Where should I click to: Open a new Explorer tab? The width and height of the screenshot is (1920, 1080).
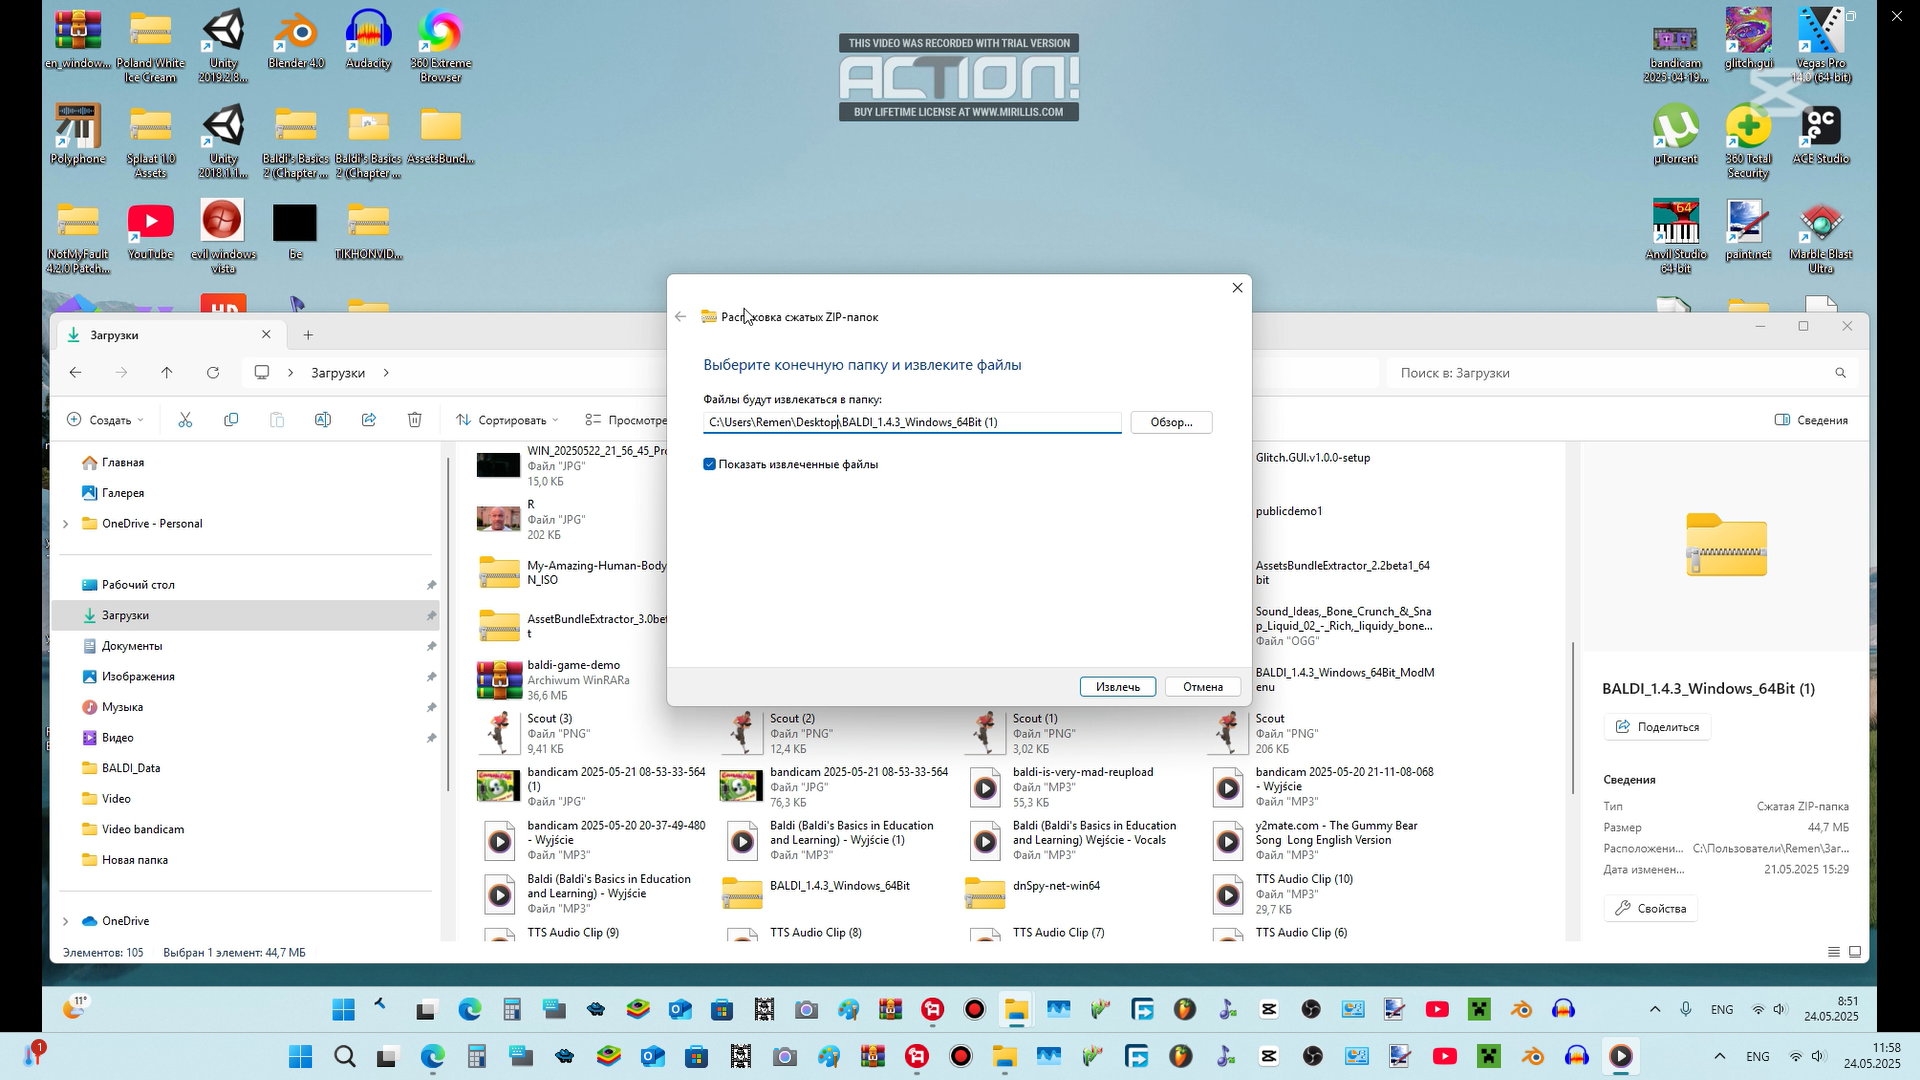[x=308, y=335]
